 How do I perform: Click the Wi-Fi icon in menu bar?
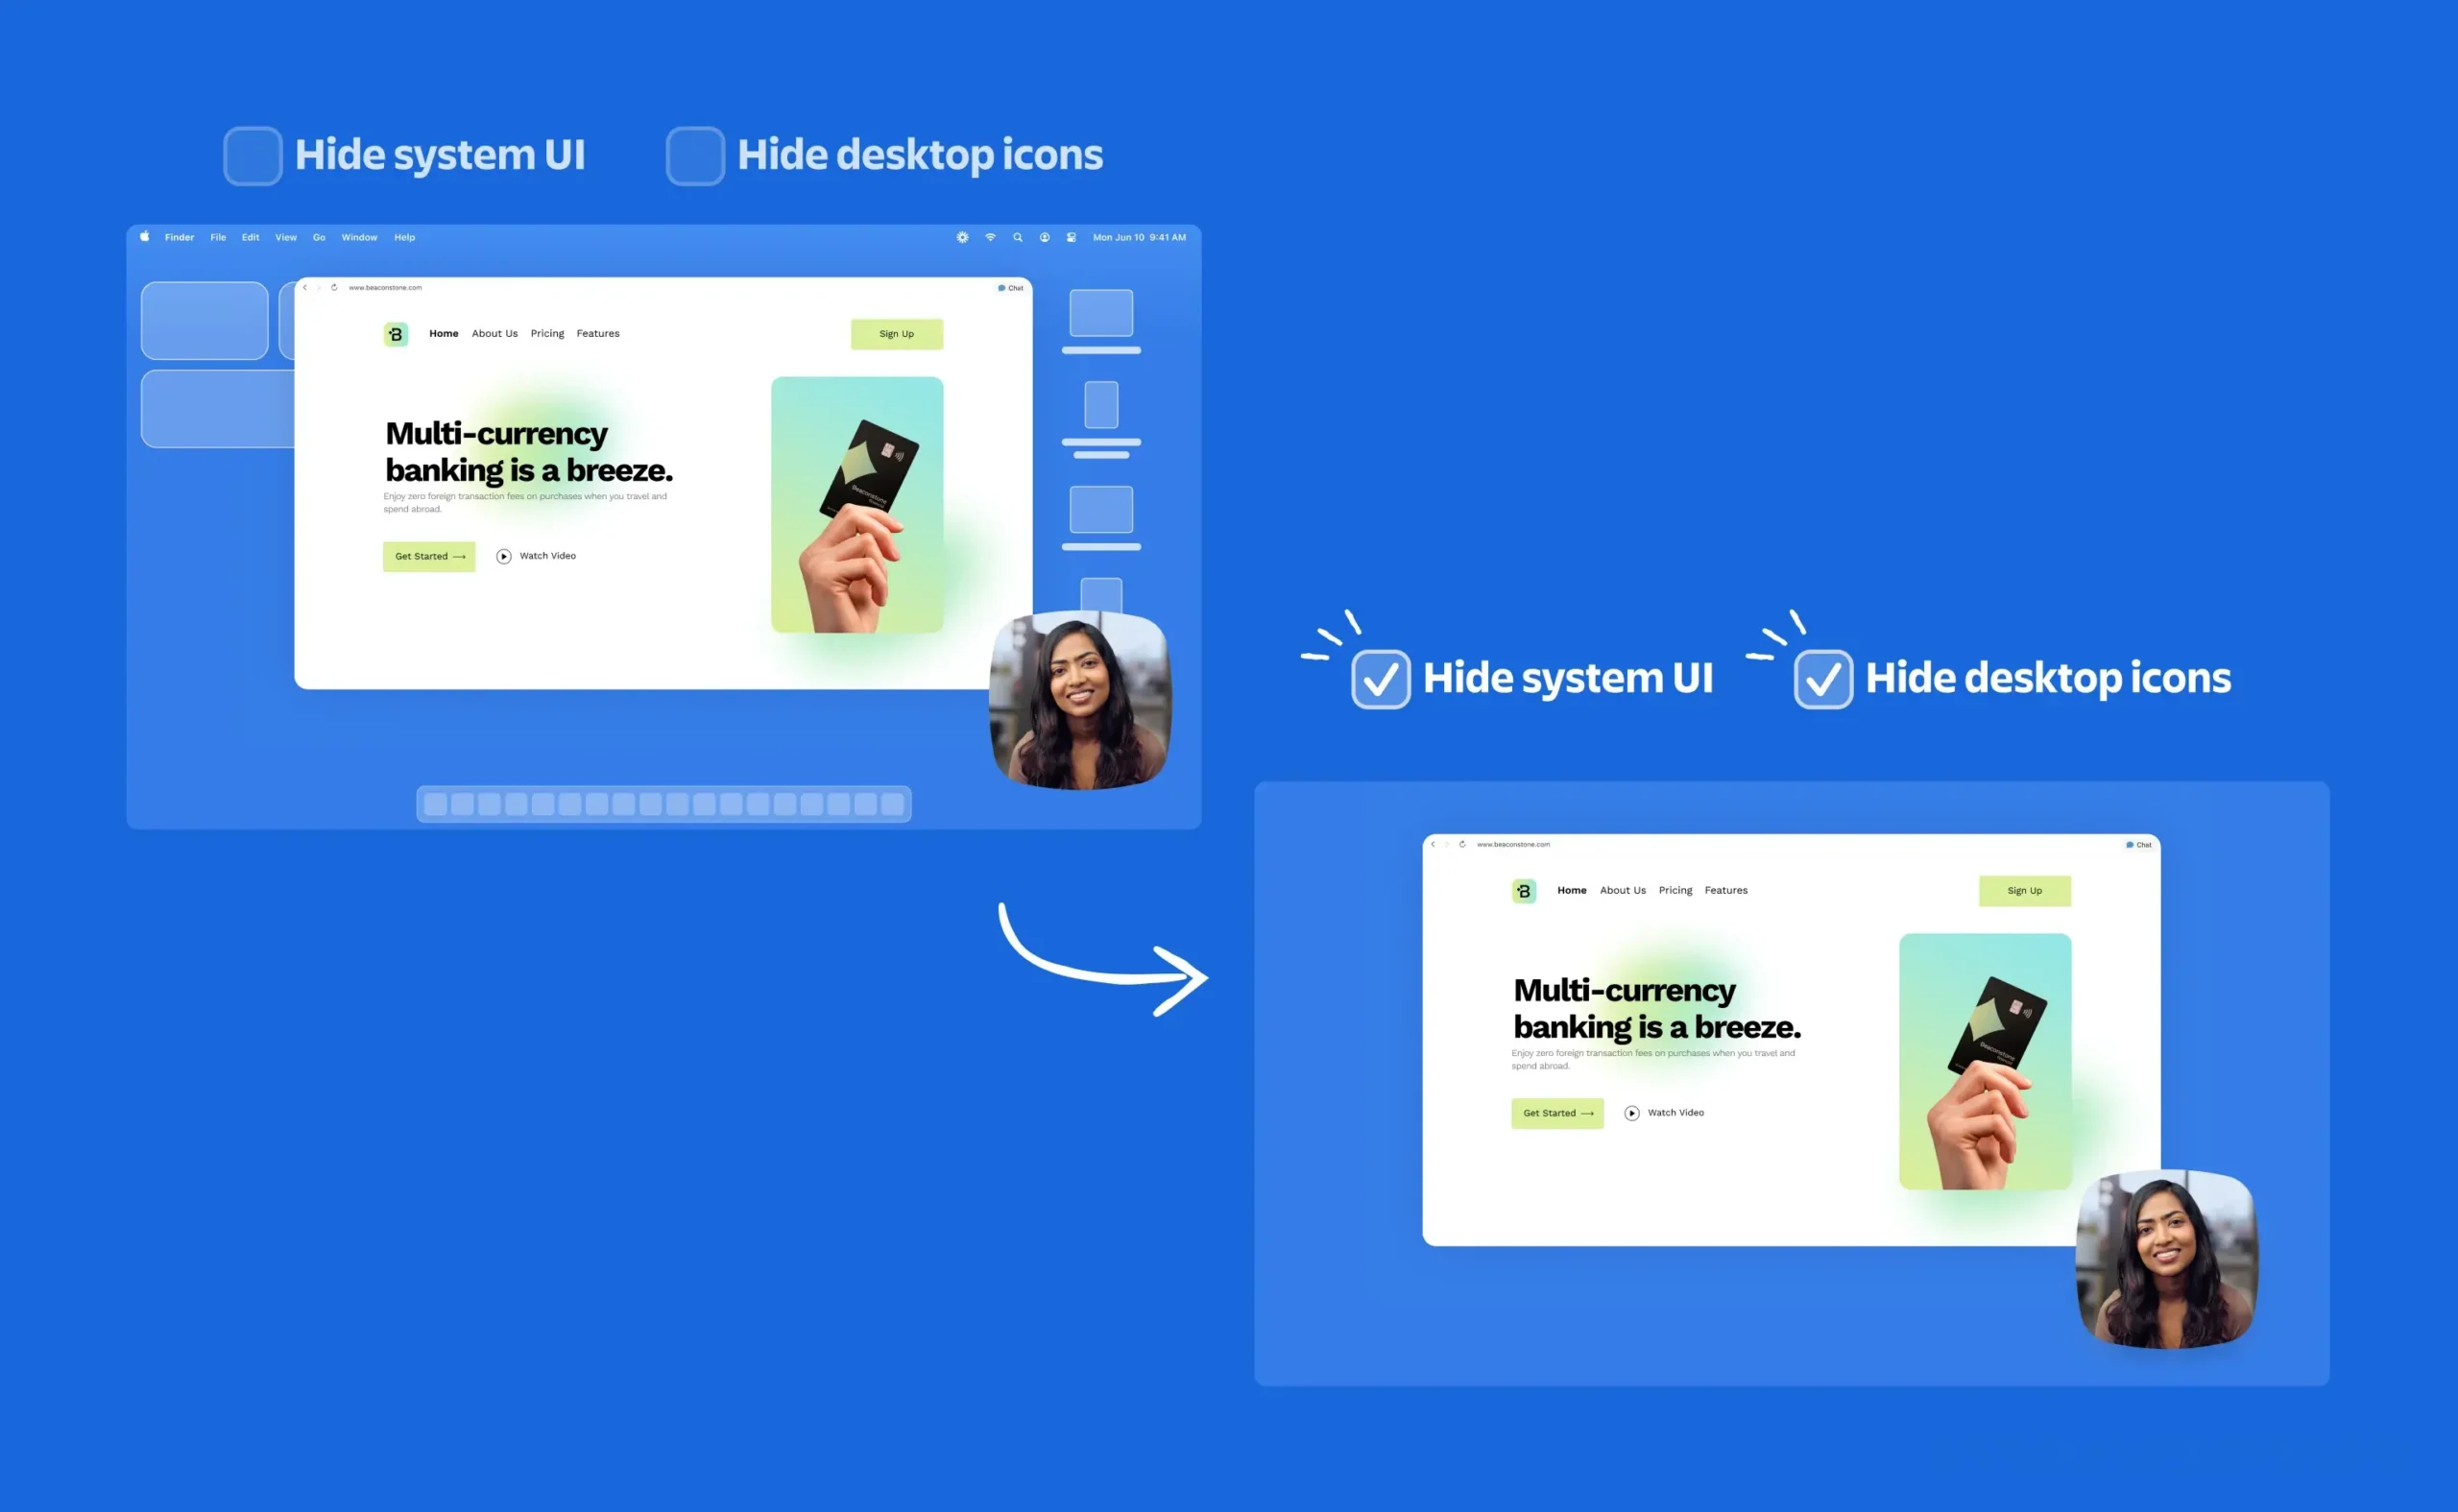pos(990,237)
